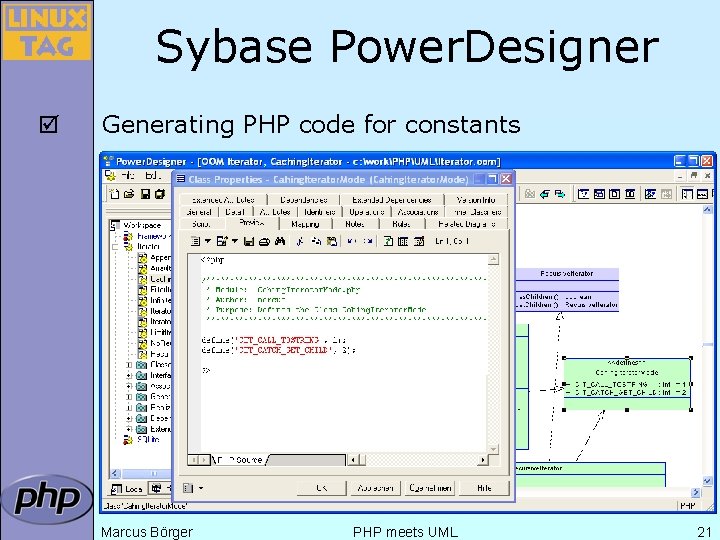Image resolution: width=720 pixels, height=540 pixels.
Task: Click the Select generation targets icon
Action: (x=403, y=242)
